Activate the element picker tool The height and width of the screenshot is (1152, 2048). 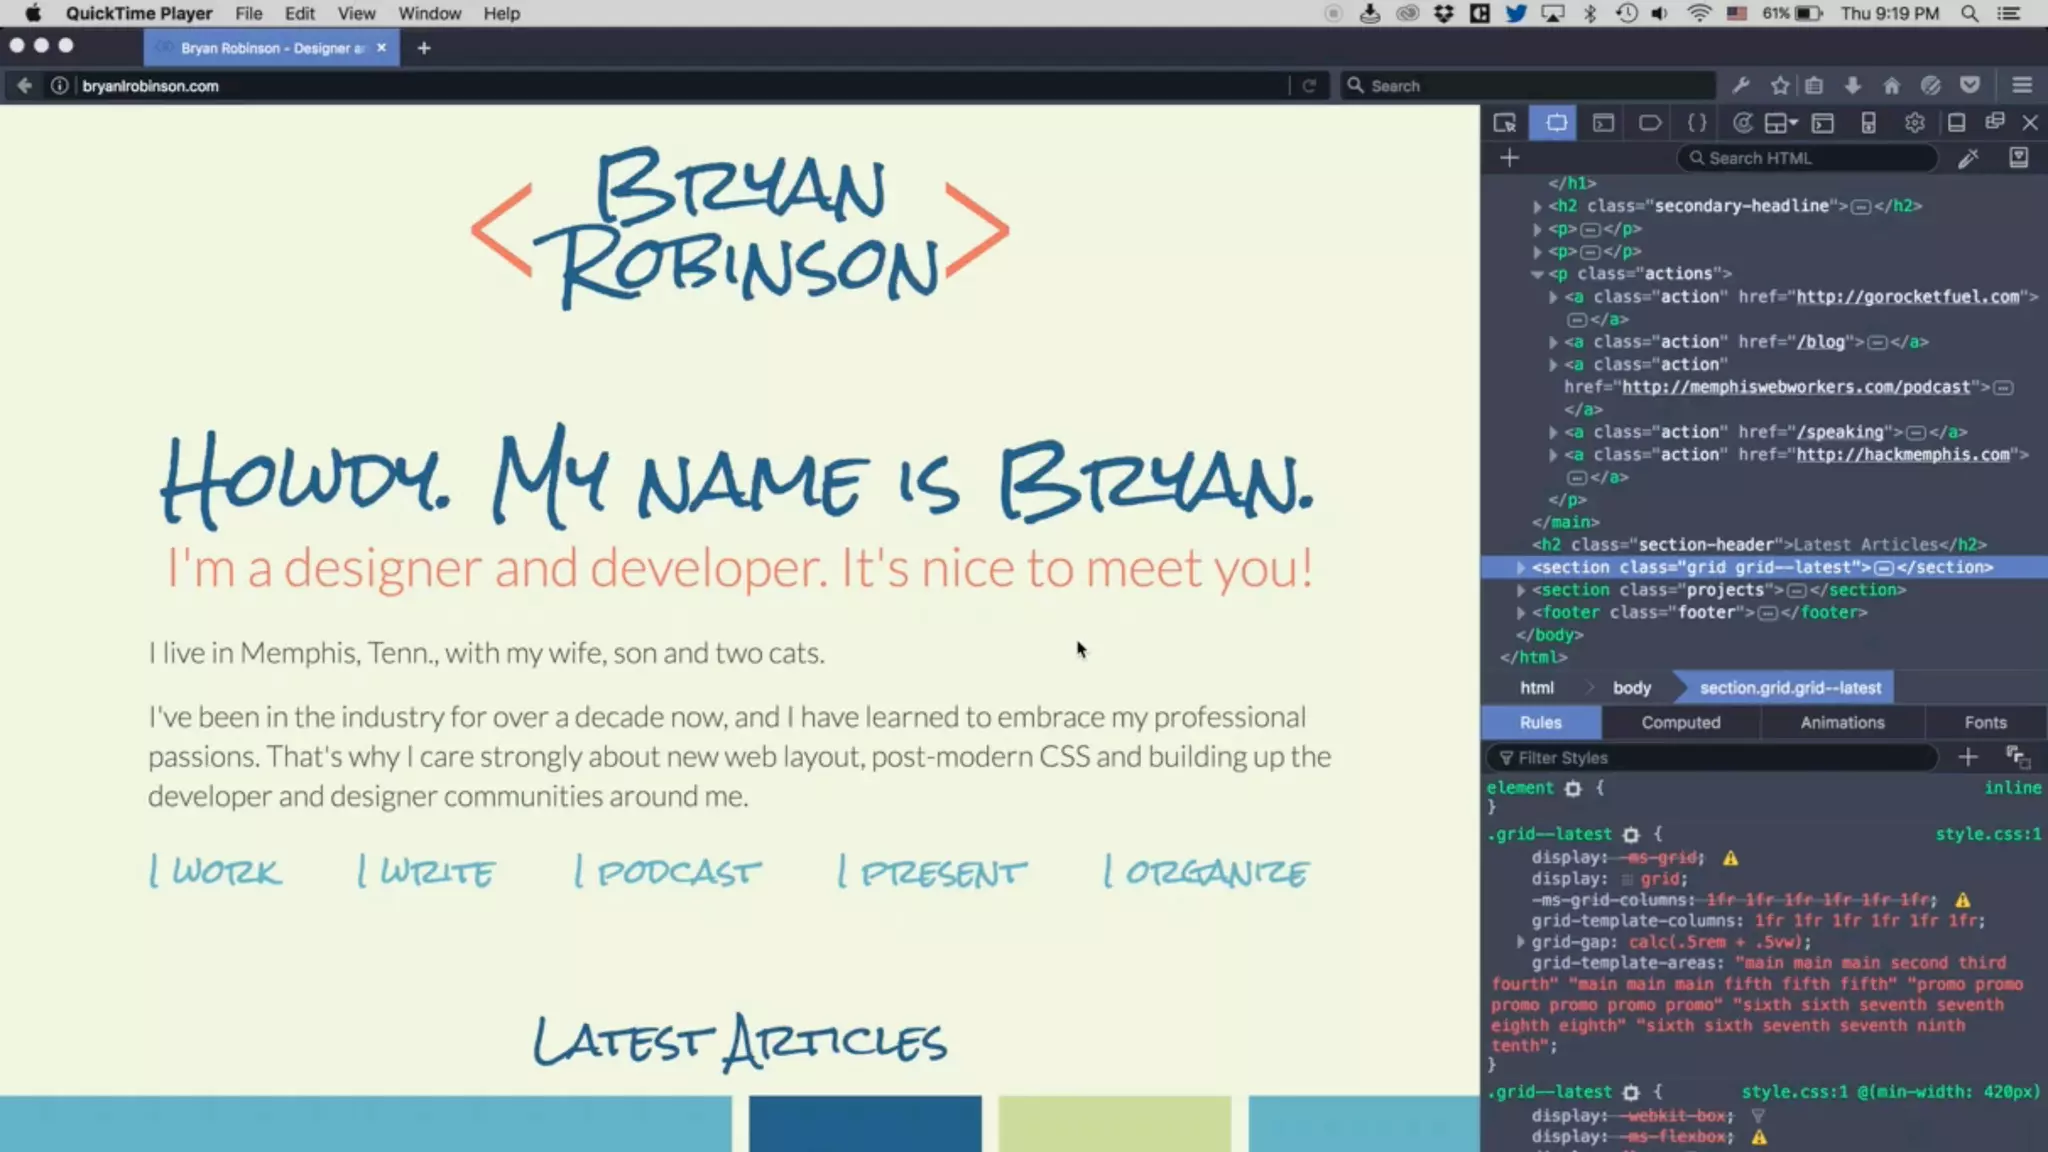coord(1505,123)
